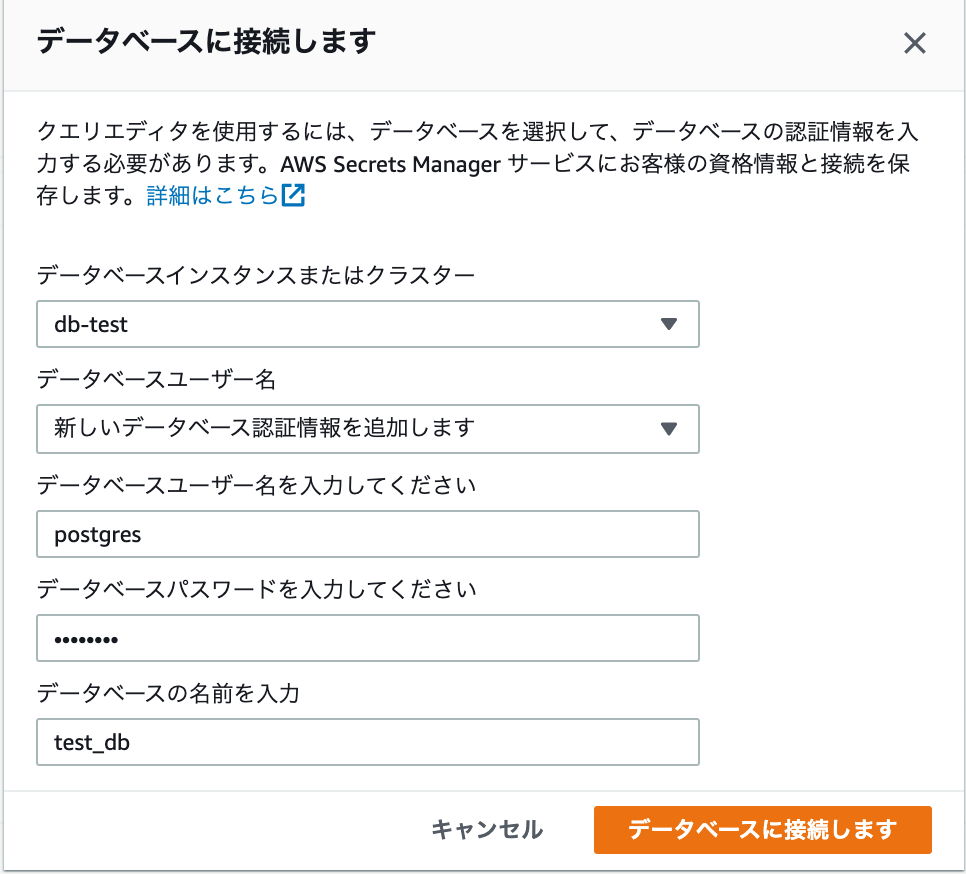Focus the postgres username field
The height and width of the screenshot is (874, 966).
[368, 534]
